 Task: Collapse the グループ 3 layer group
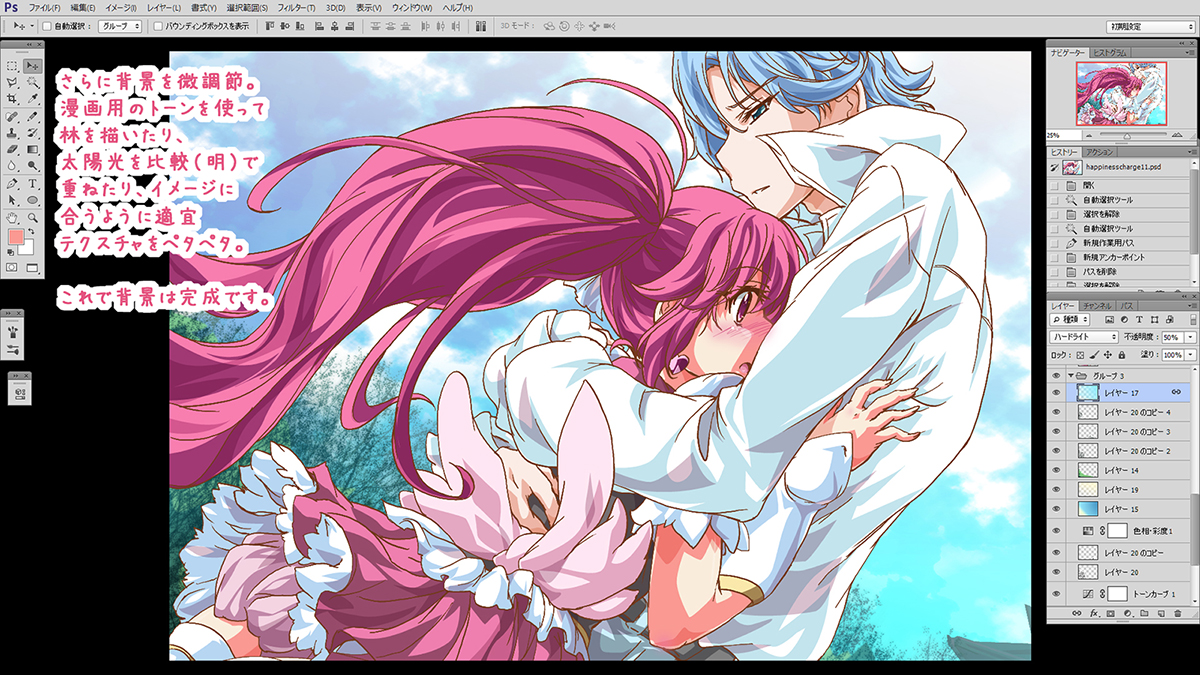(1072, 375)
